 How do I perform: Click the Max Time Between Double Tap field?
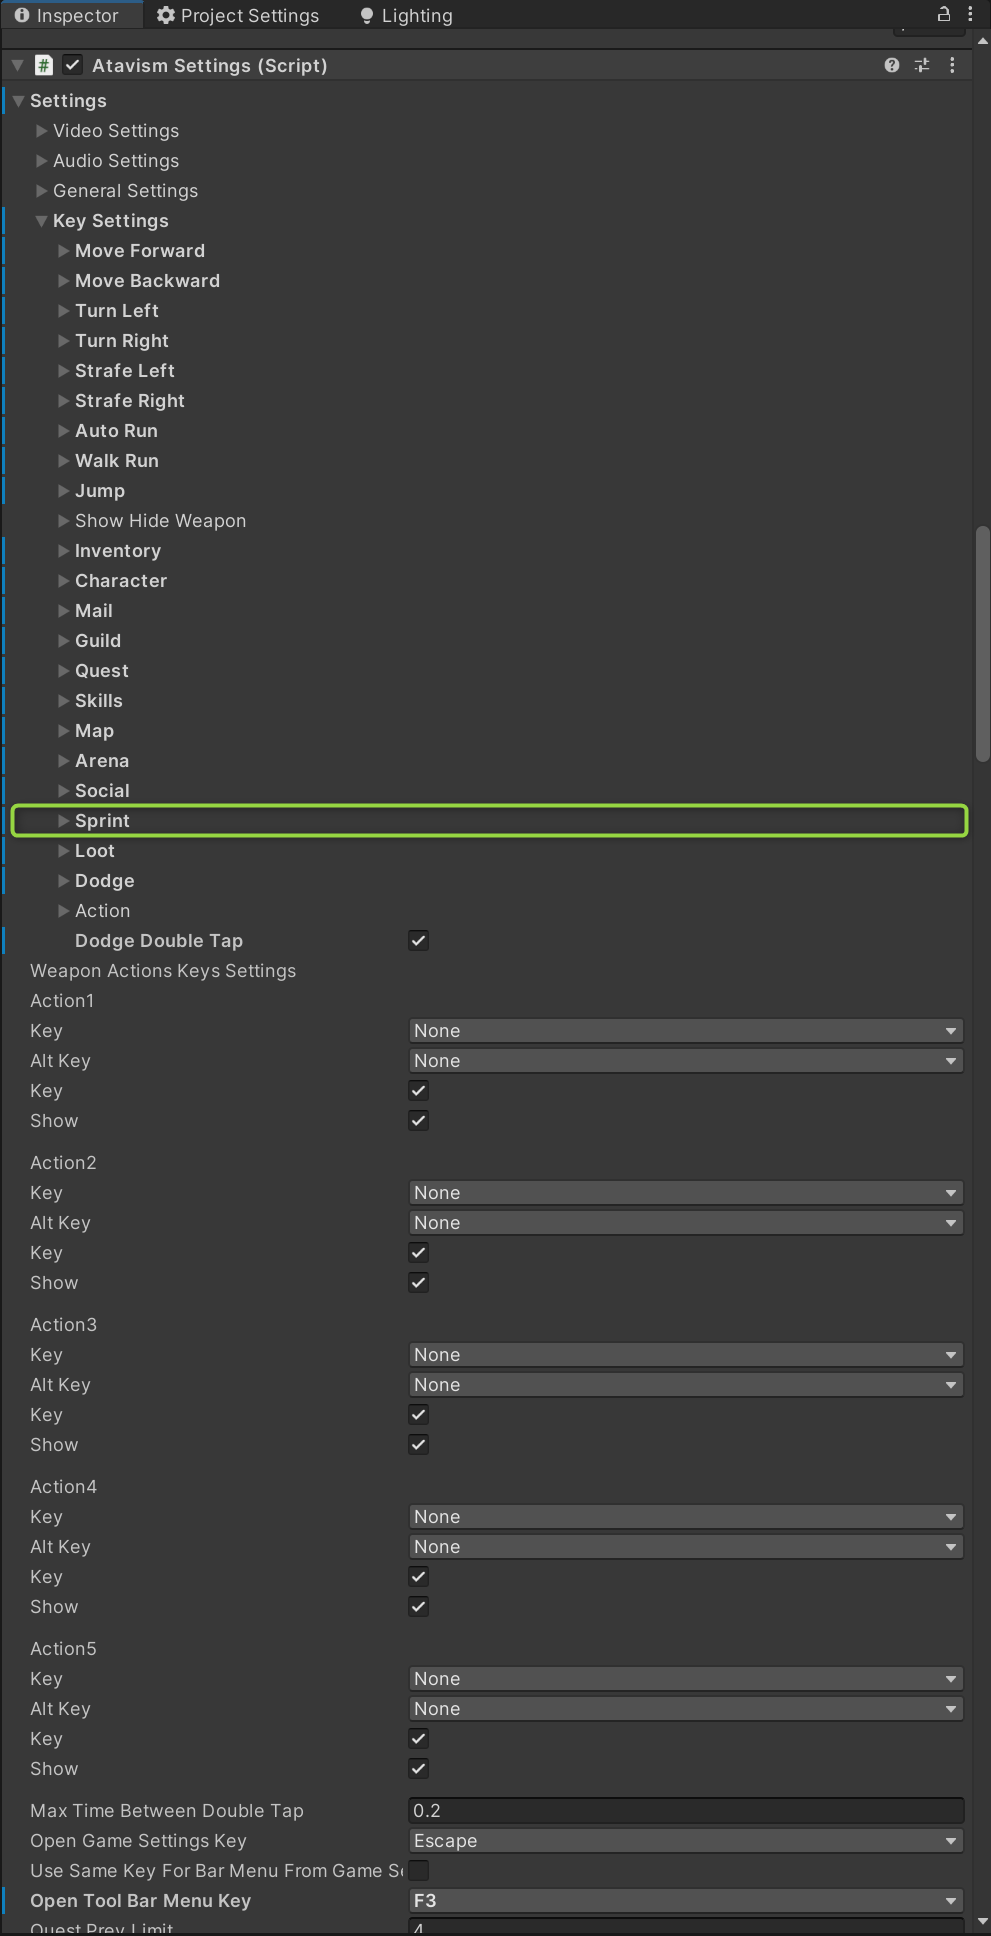tap(686, 1811)
